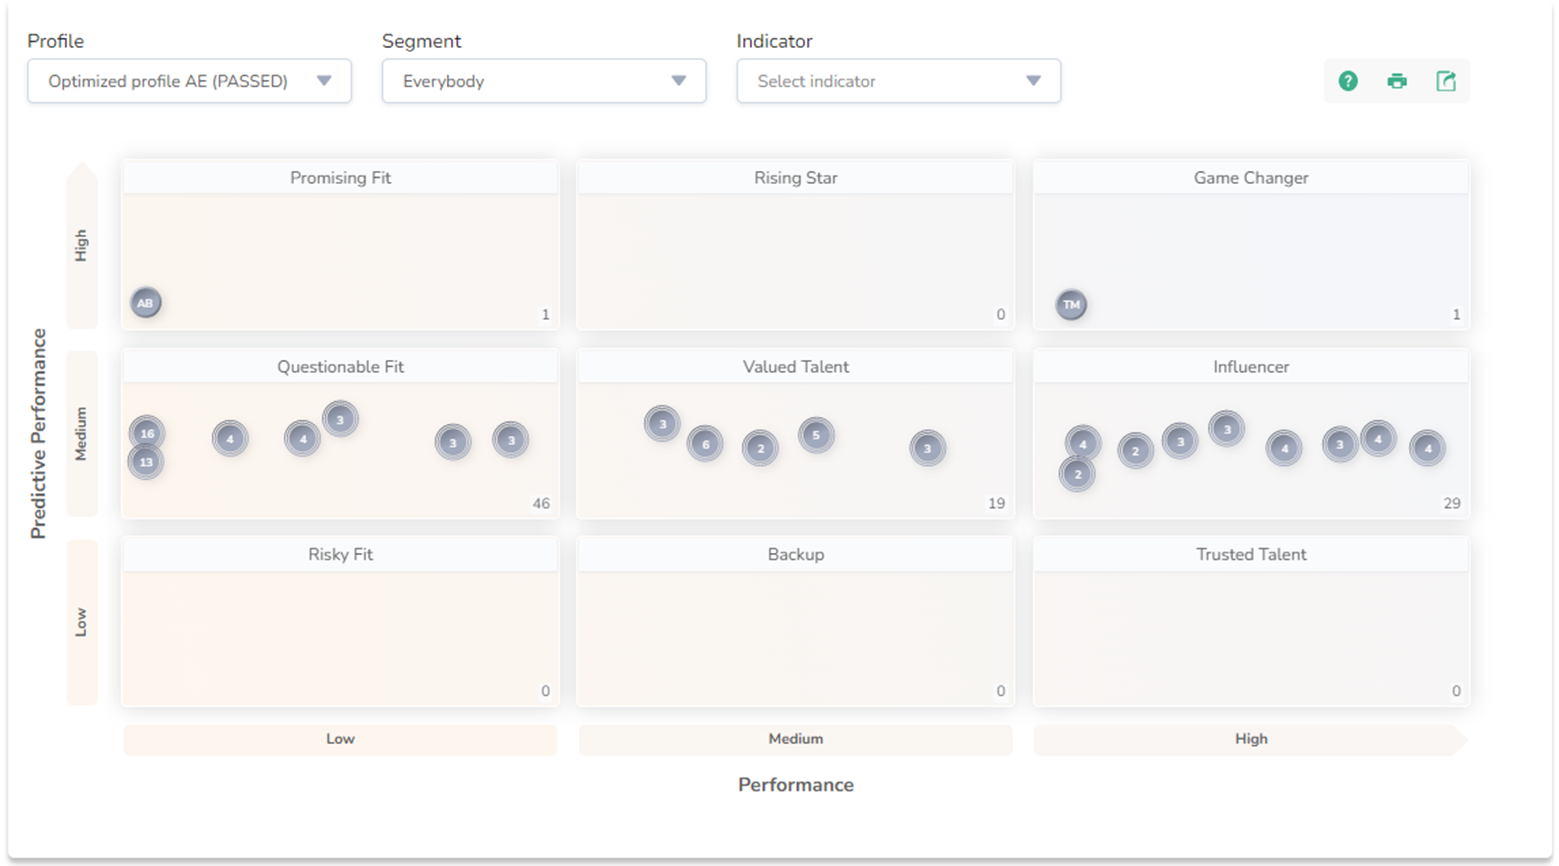This screenshot has height=866, width=1559.
Task: Select the TM avatar in Game Changer
Action: pyautogui.click(x=1071, y=305)
